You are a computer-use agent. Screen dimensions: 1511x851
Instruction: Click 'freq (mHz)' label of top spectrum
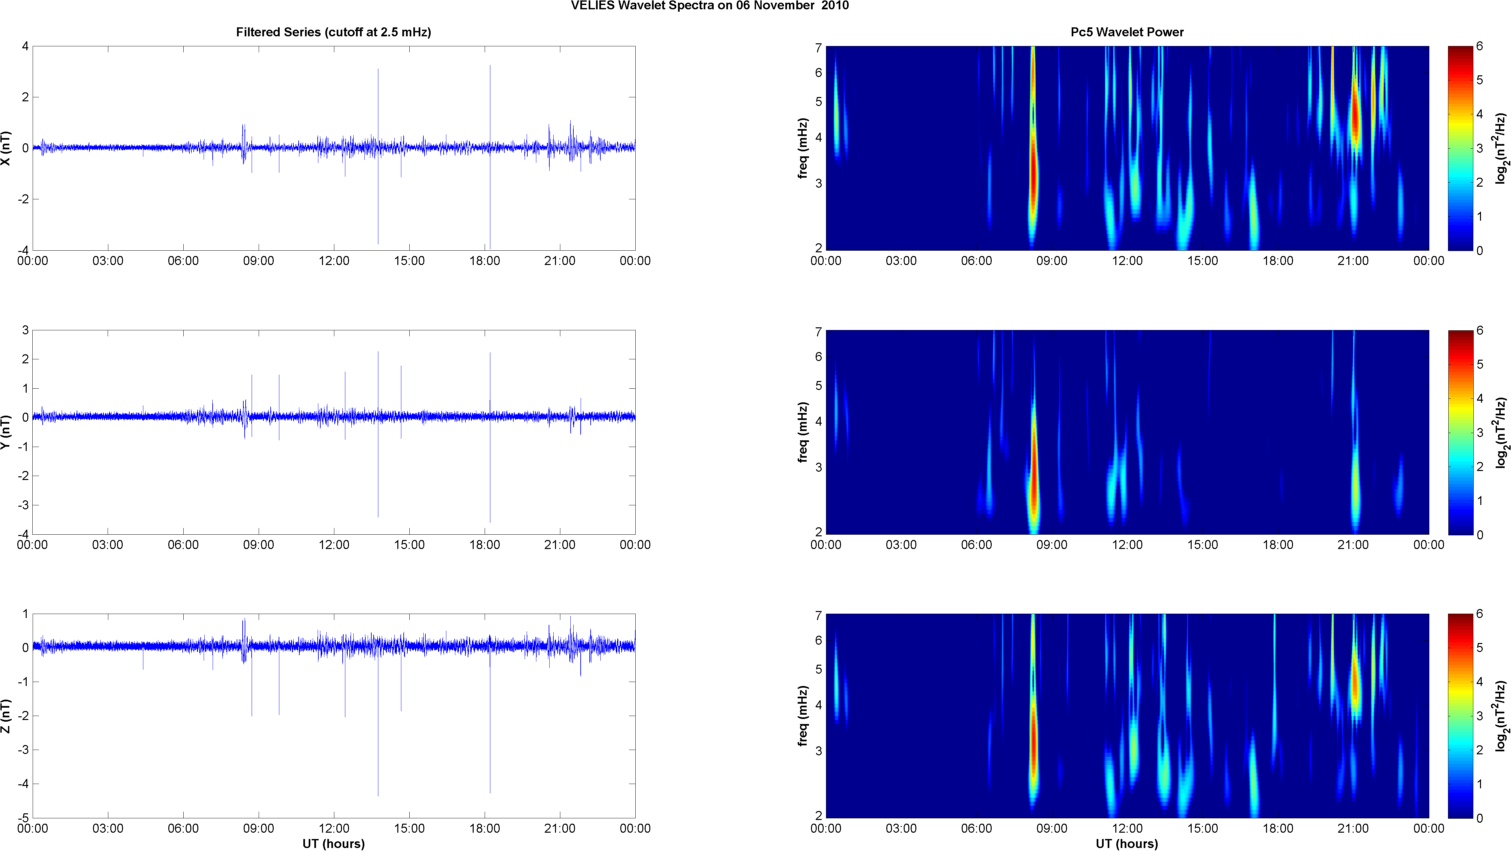[803, 148]
